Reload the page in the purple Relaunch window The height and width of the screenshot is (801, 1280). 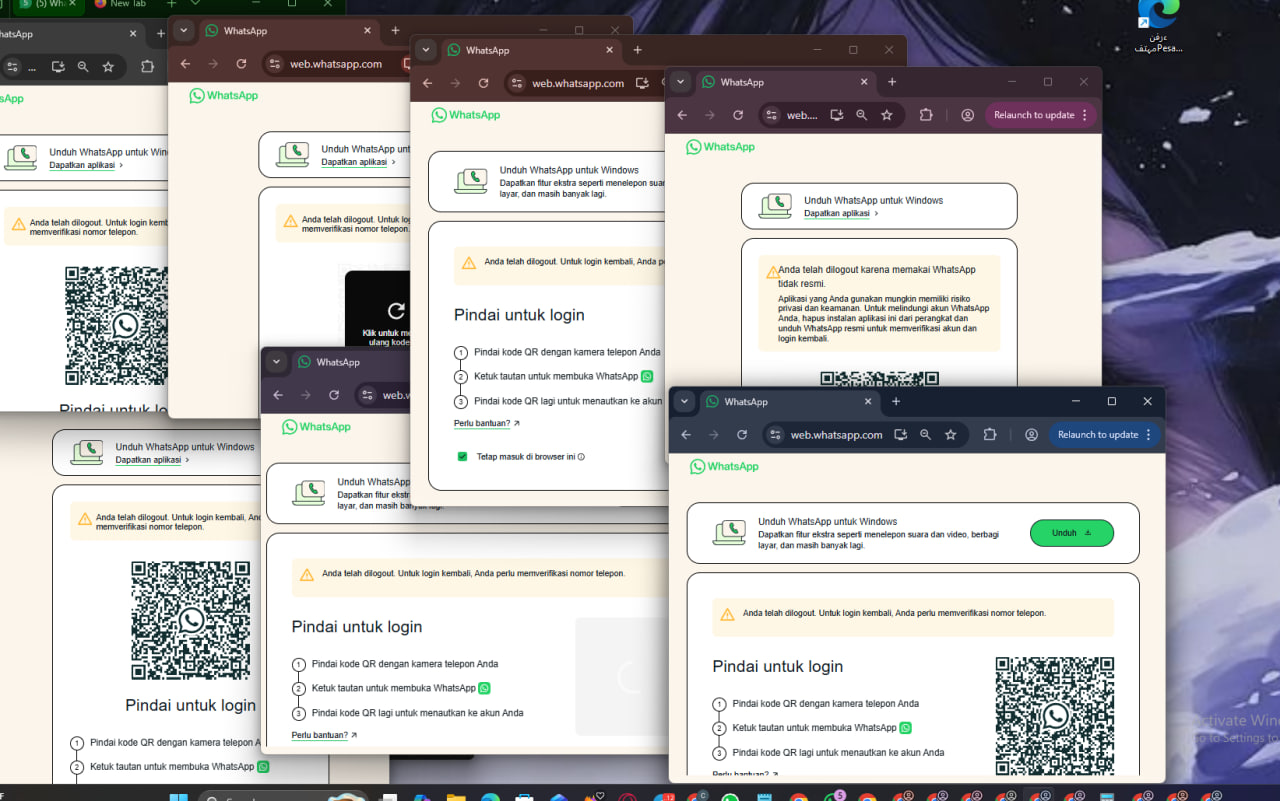pos(738,115)
